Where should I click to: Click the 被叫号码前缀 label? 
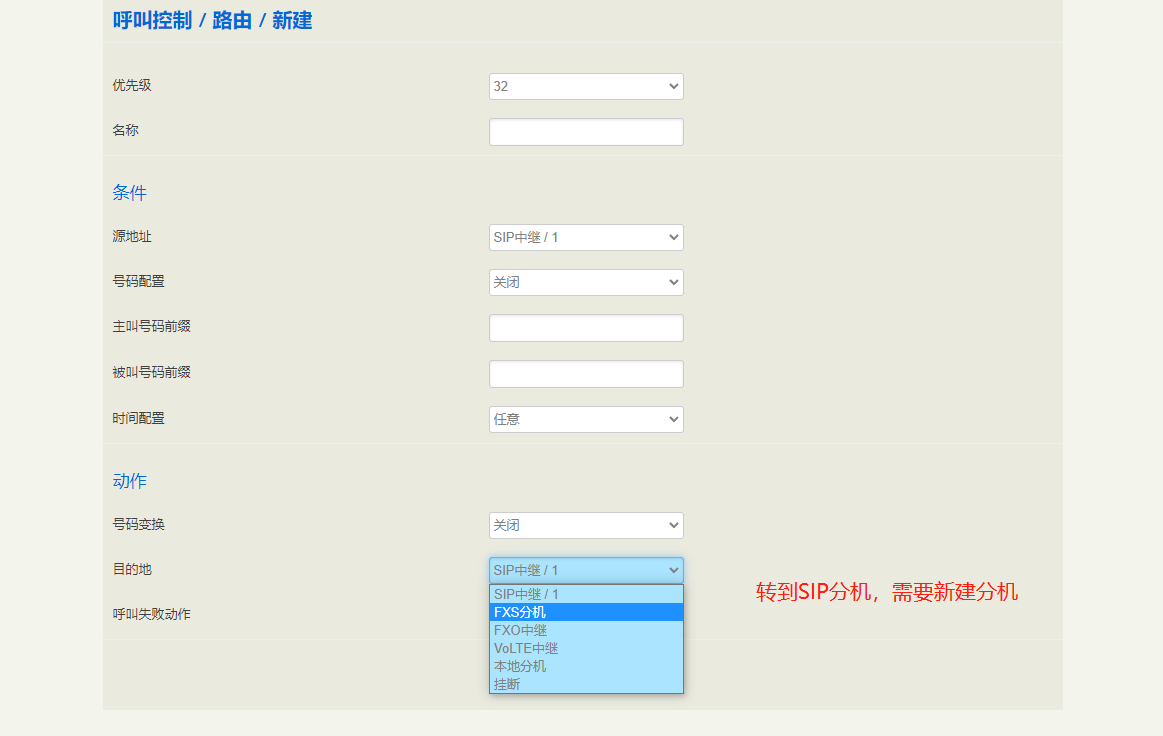tap(152, 372)
